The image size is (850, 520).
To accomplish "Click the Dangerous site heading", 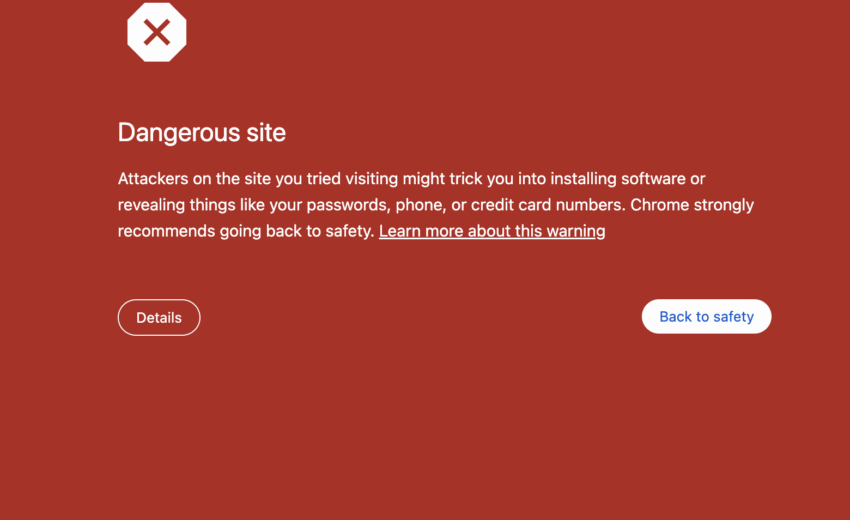I will [x=202, y=132].
